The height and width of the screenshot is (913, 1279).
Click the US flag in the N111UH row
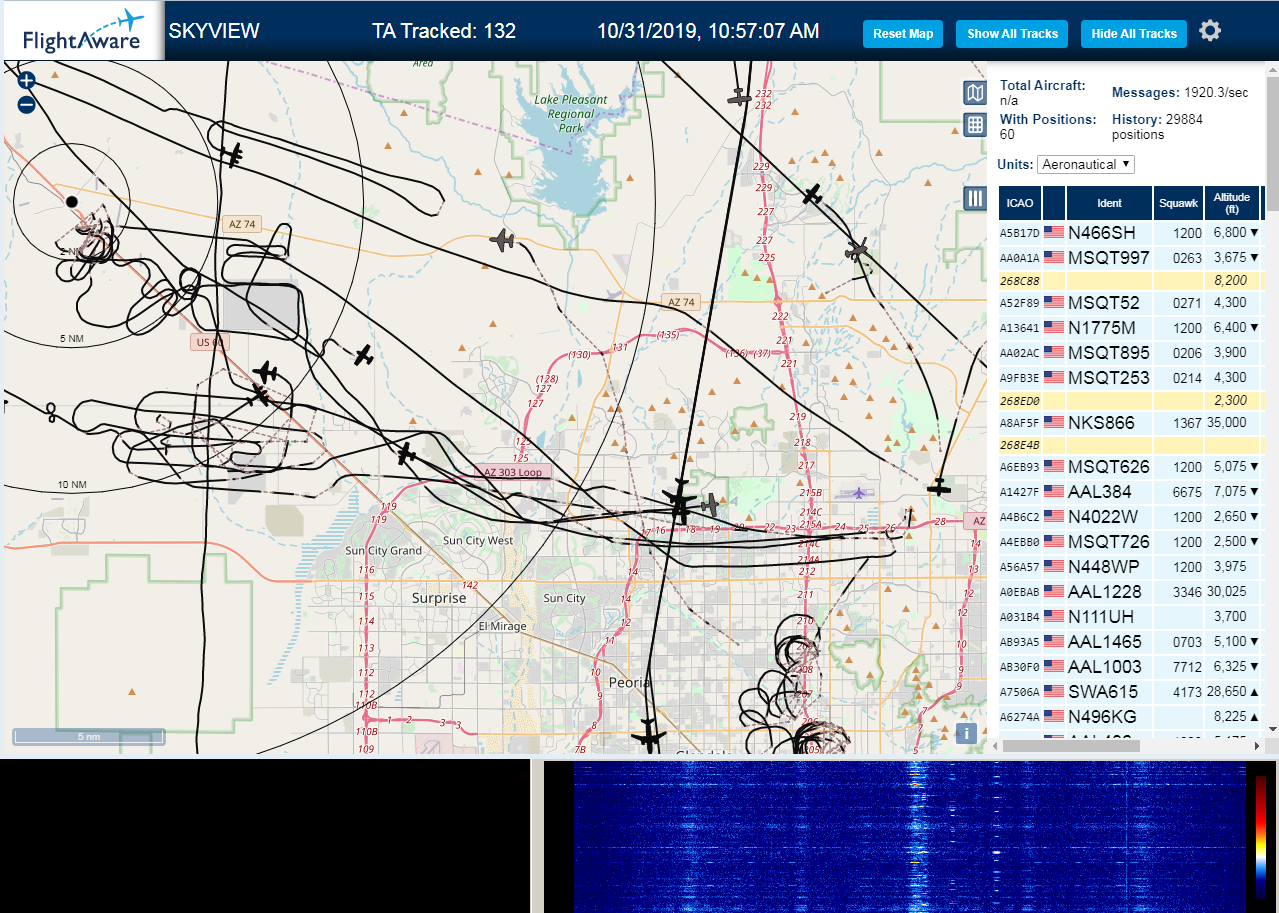[x=1054, y=616]
